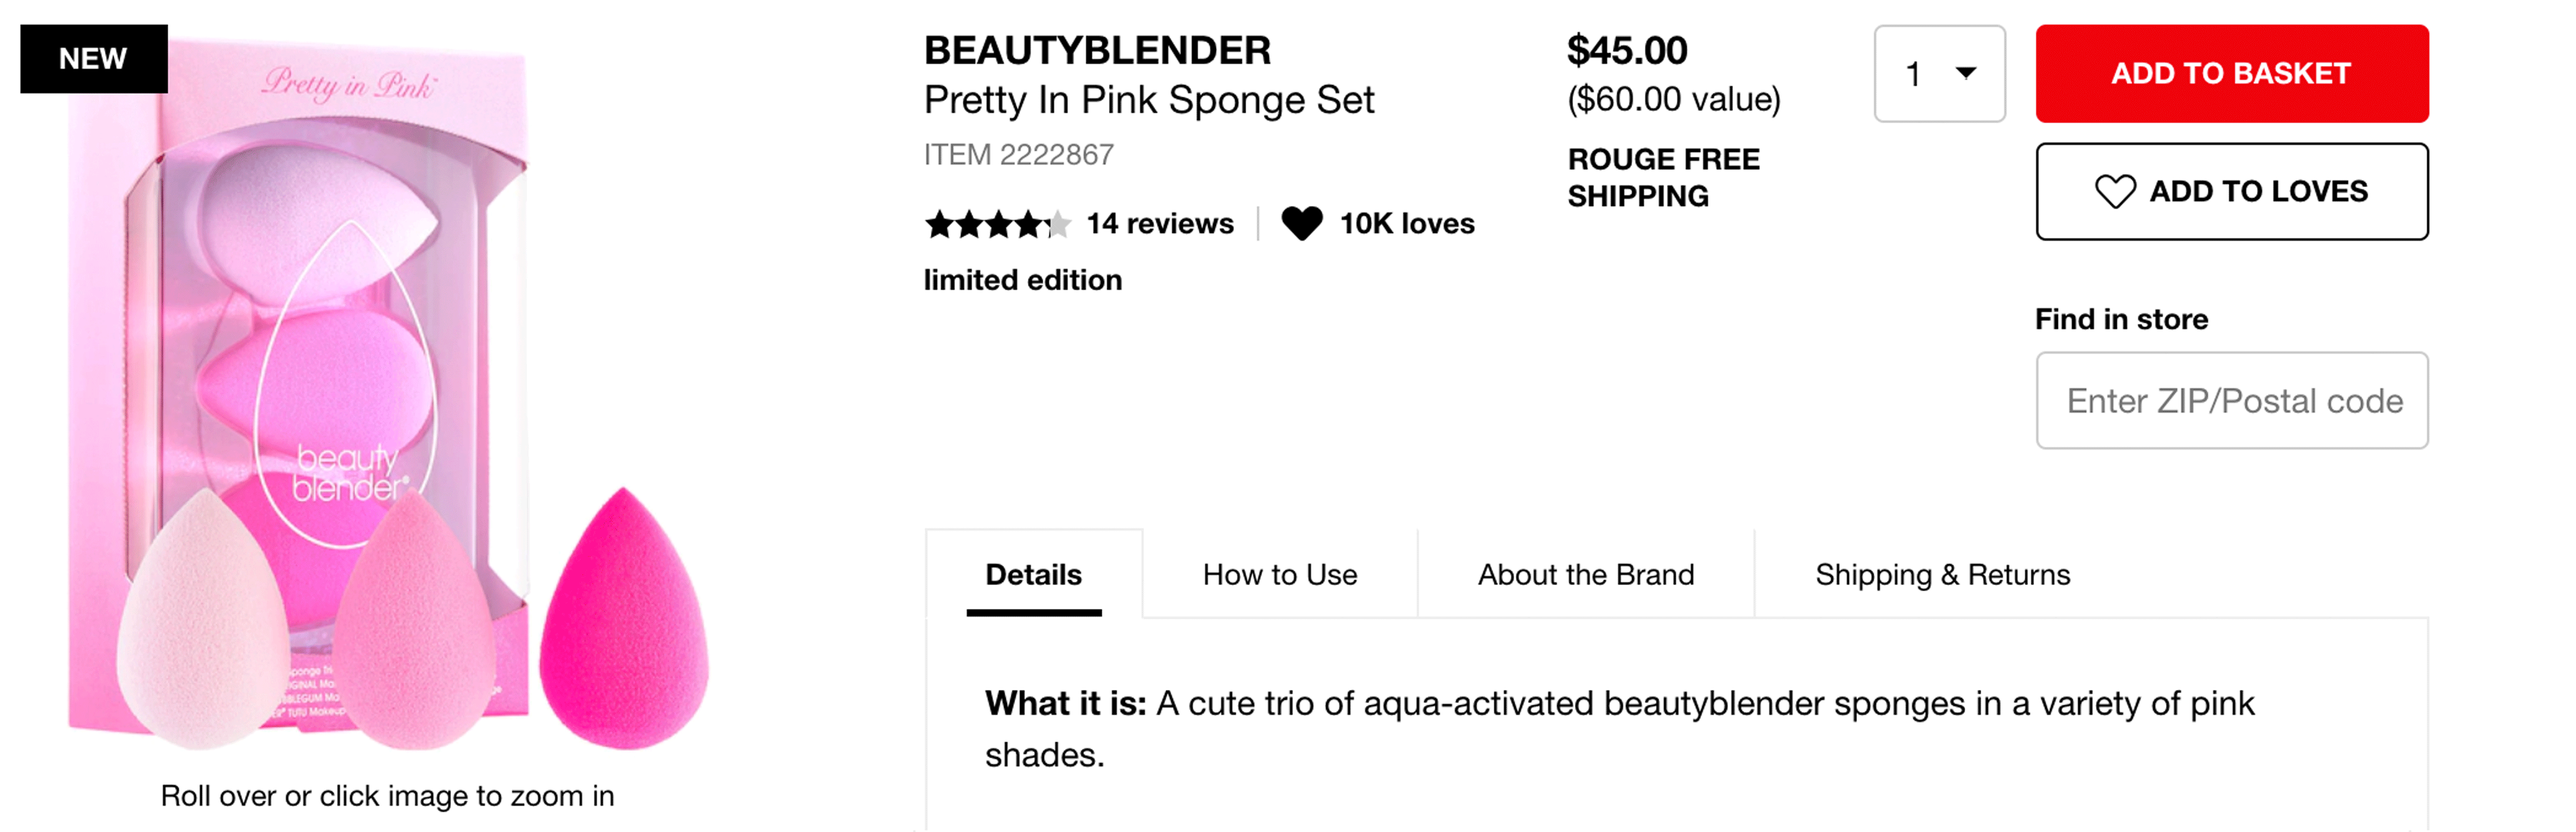
Task: Click the Add to Basket button
Action: pyautogui.click(x=2231, y=74)
